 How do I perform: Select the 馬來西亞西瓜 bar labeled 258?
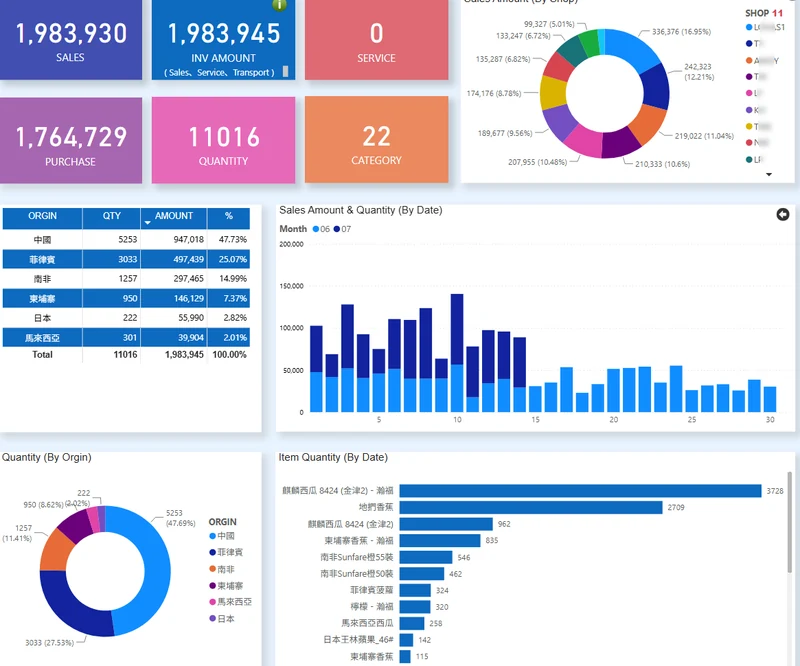[x=412, y=624]
